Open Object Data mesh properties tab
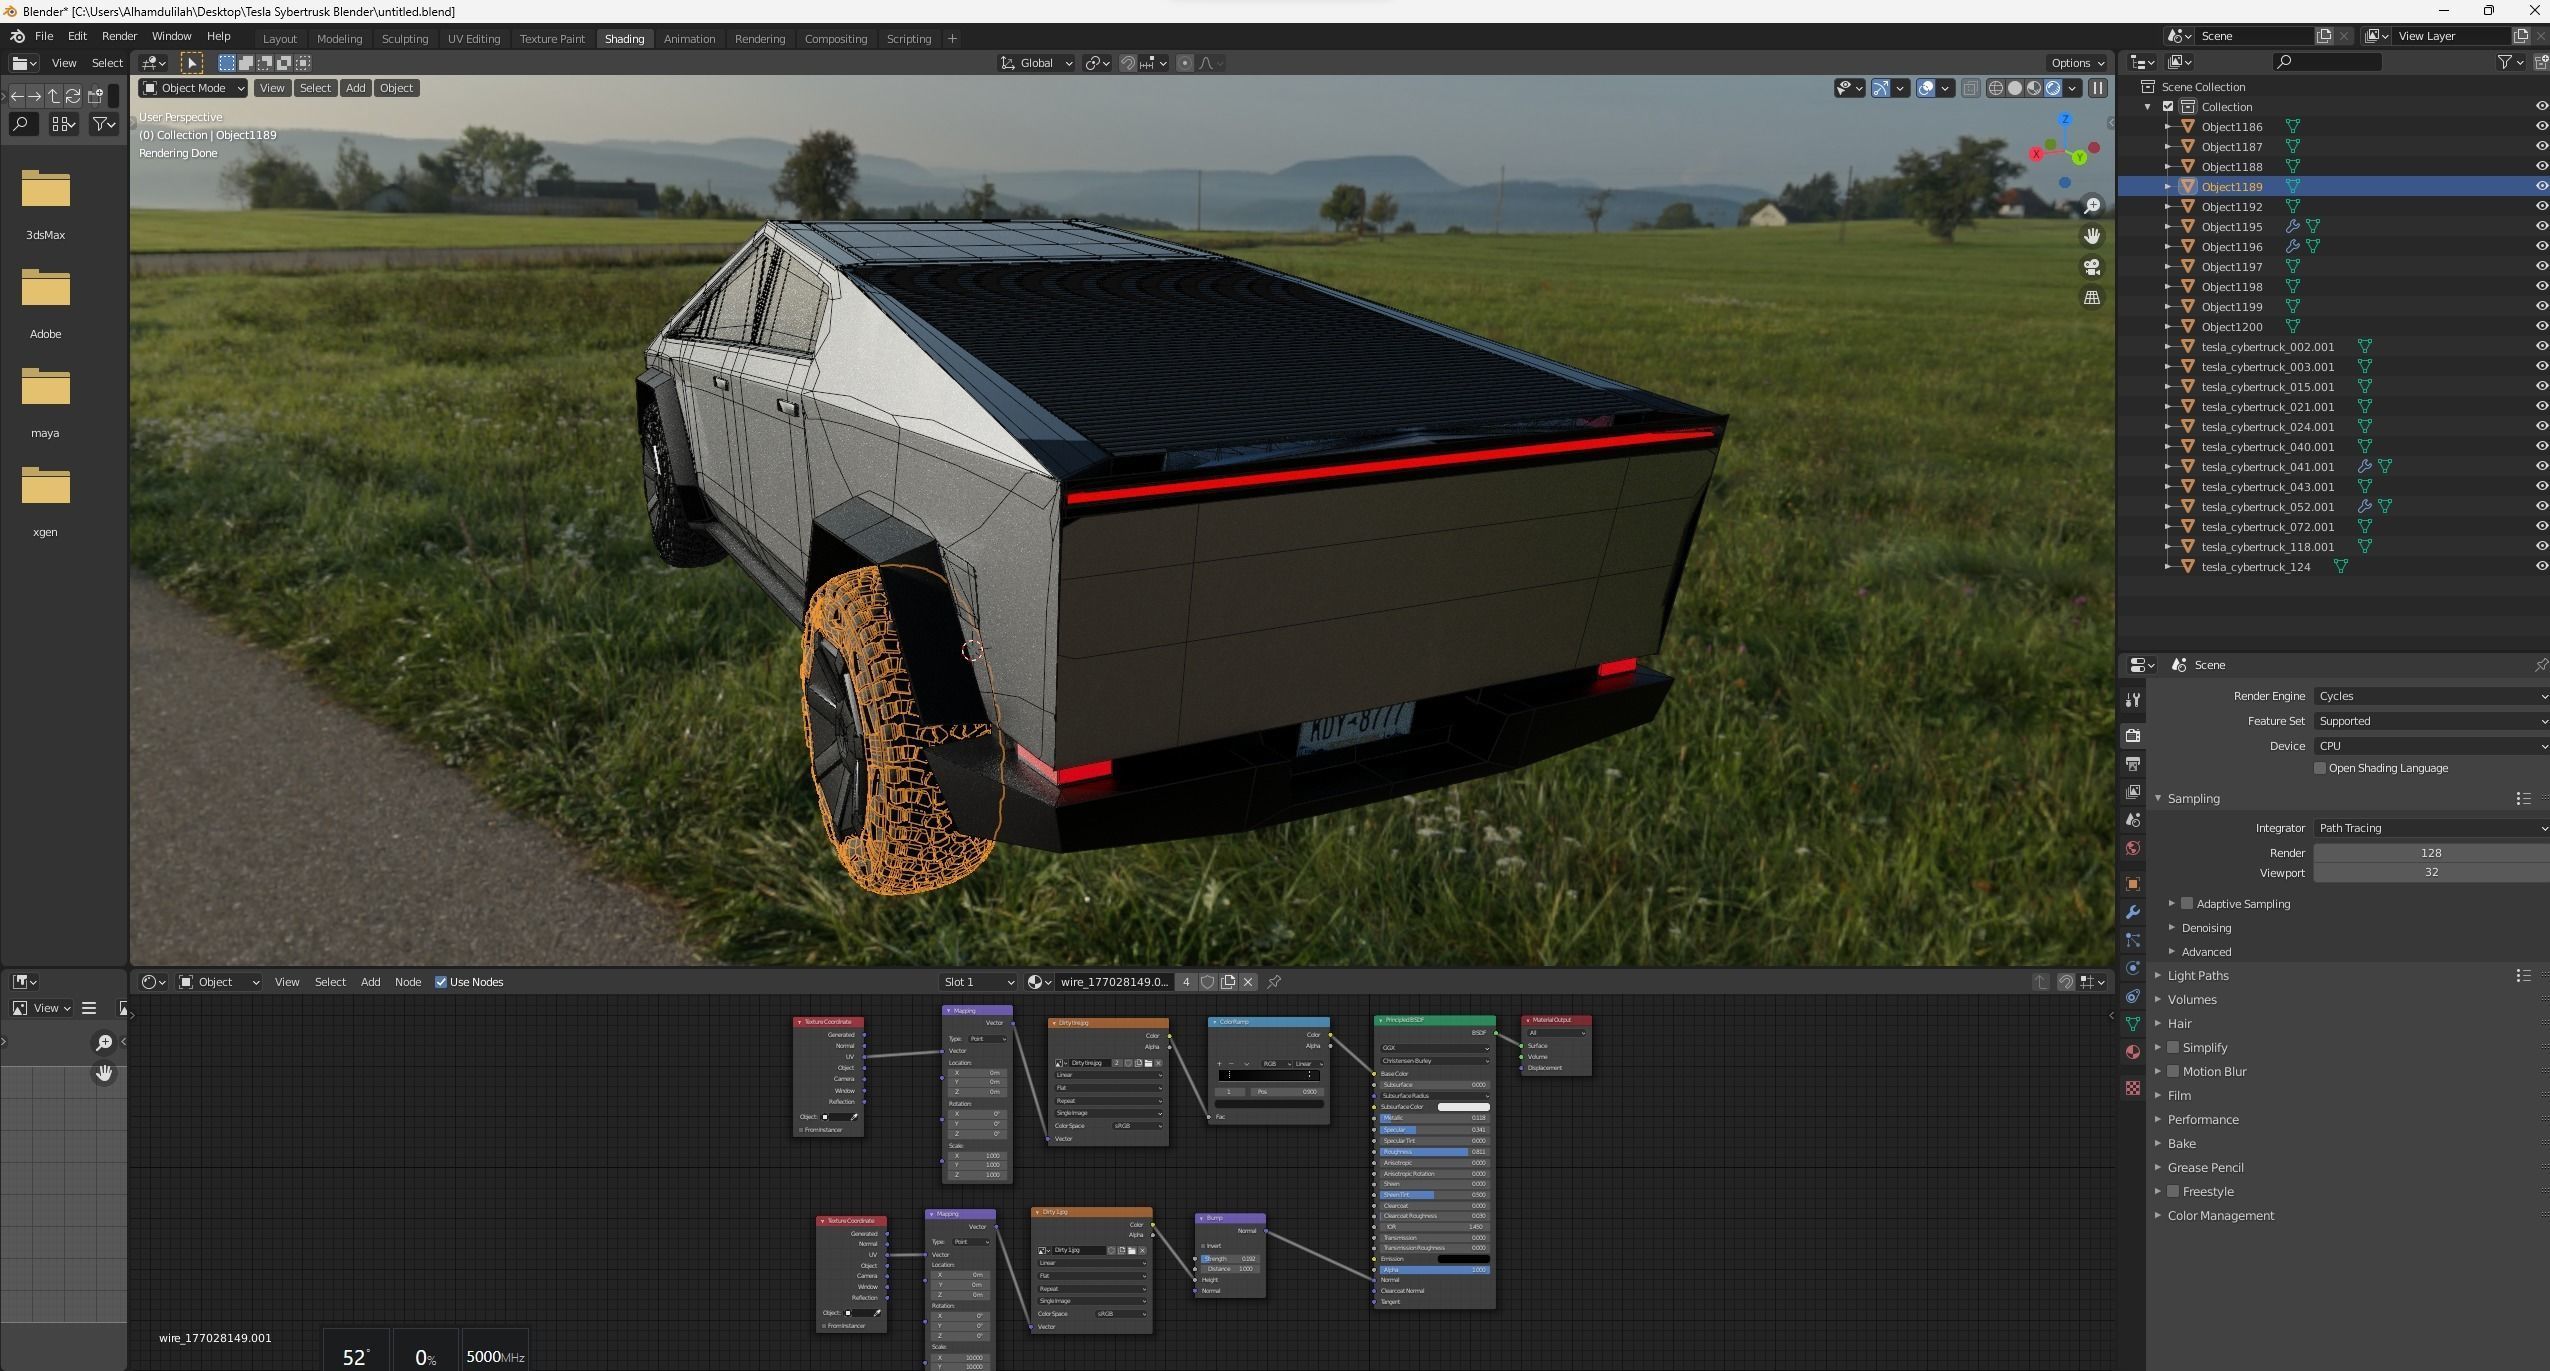 2132,1024
